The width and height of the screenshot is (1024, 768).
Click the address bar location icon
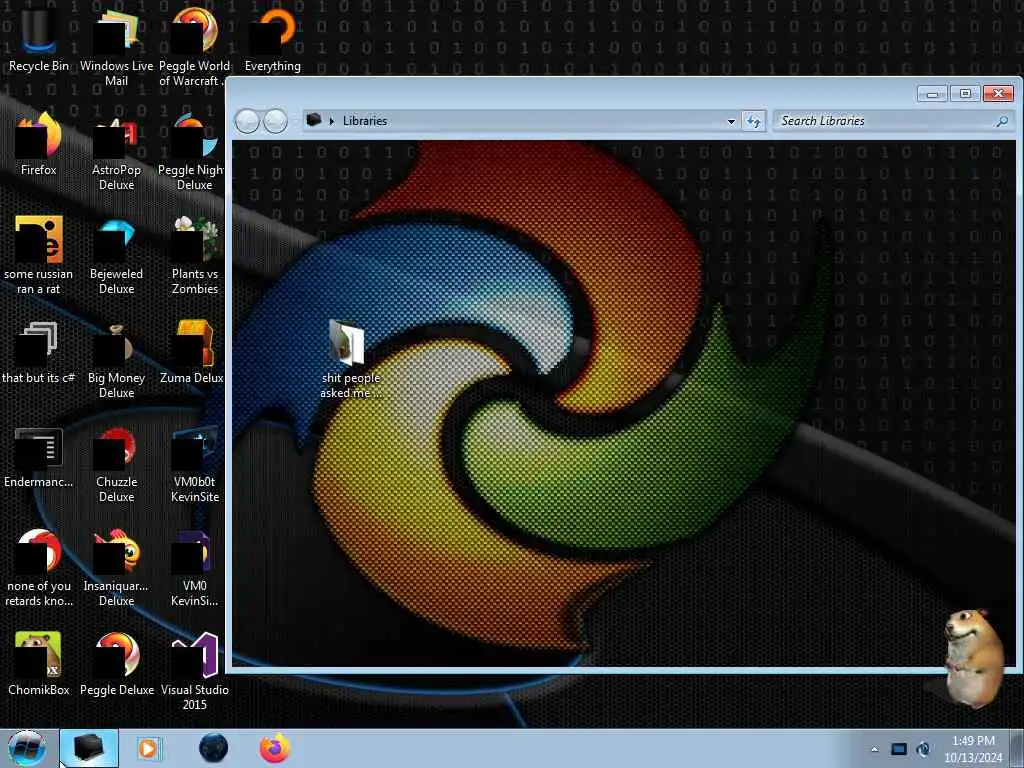pos(314,120)
